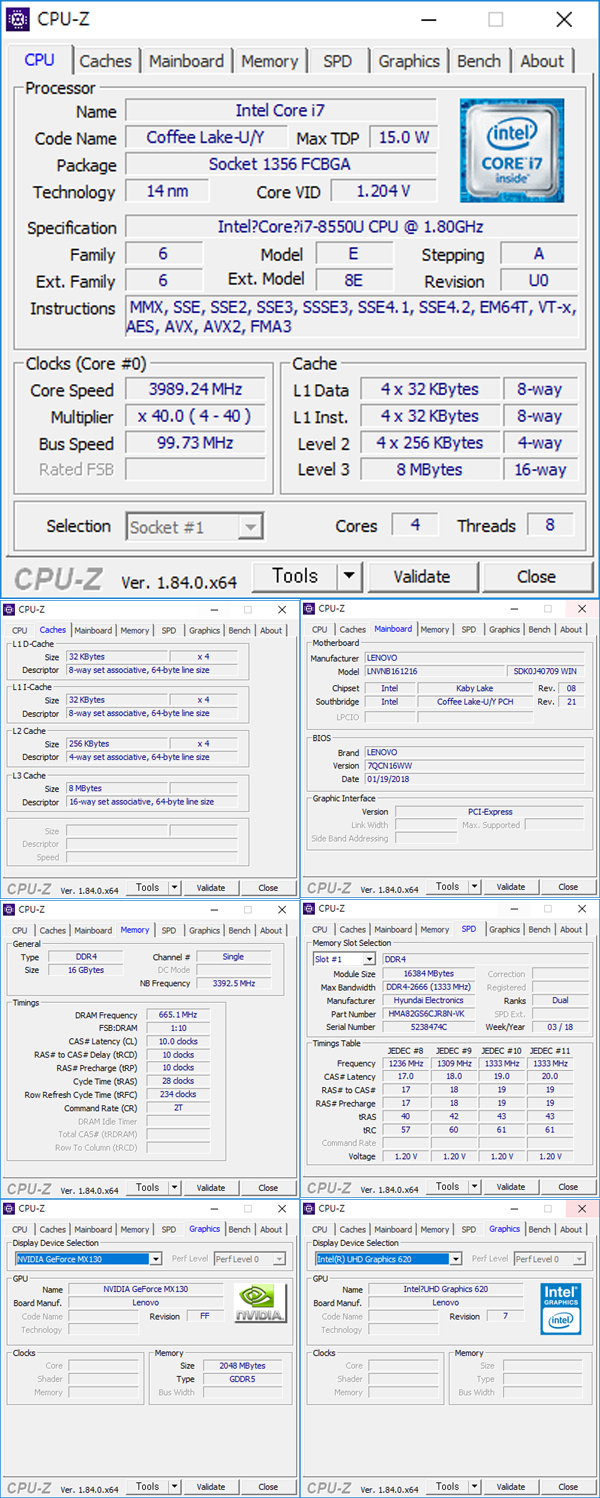Click Validate in the Memory window
This screenshot has height=1498, width=600.
tap(211, 1188)
